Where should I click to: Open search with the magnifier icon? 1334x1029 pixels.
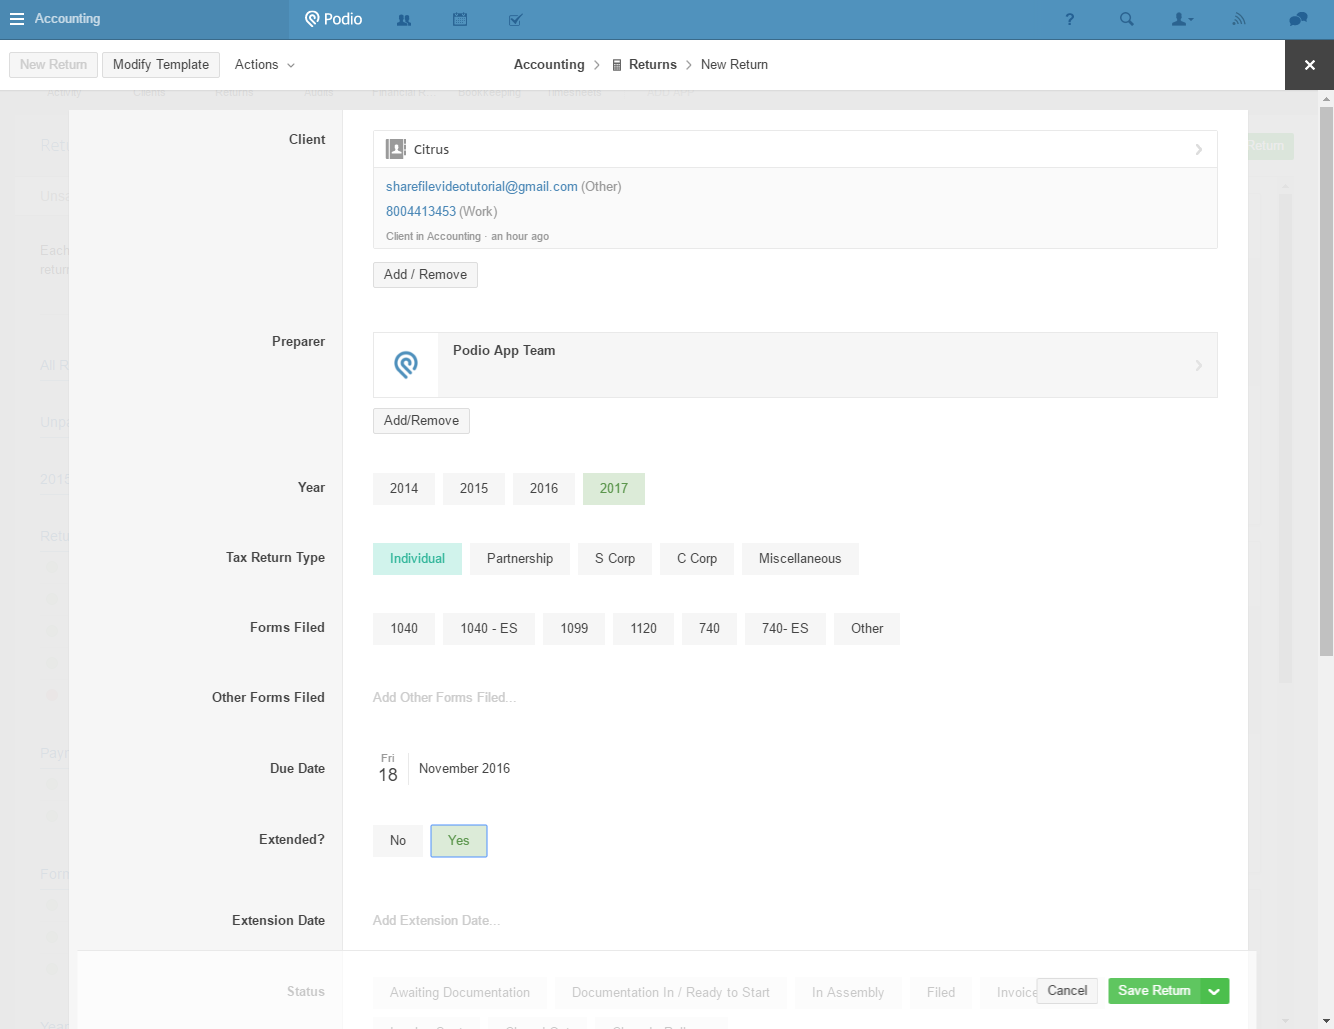[x=1126, y=19]
